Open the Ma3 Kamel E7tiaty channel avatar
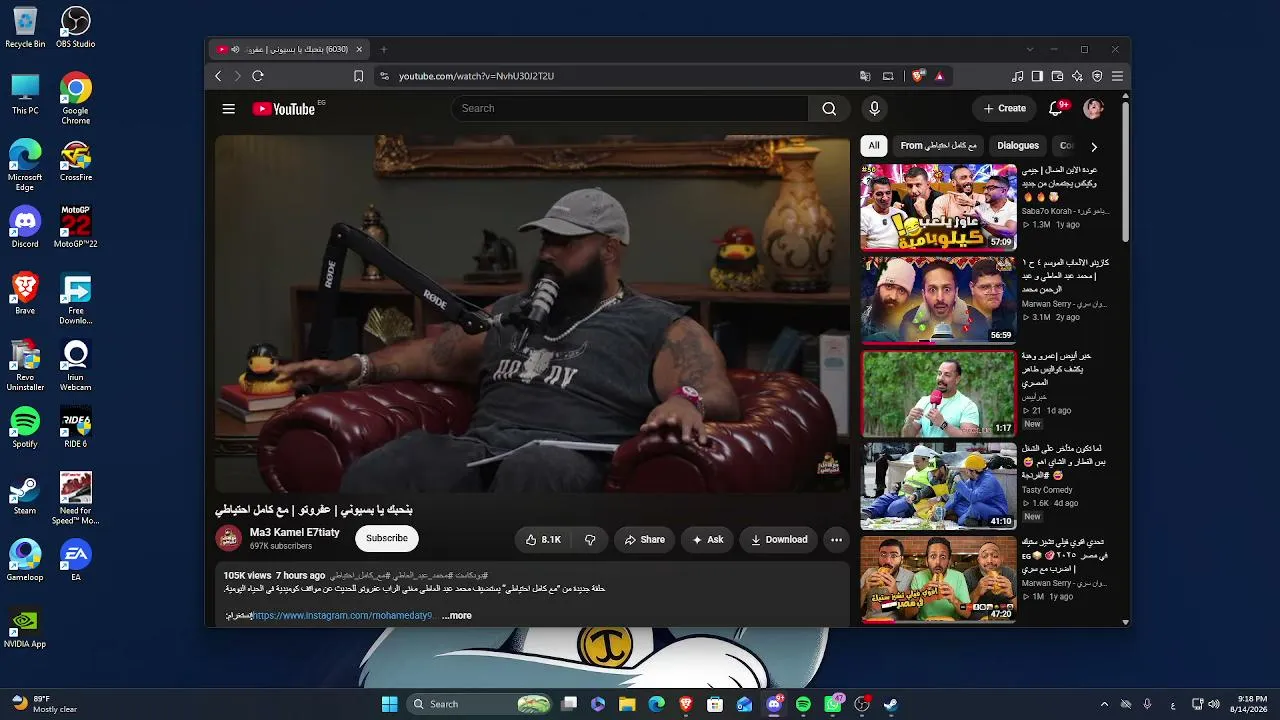The height and width of the screenshot is (720, 1280). [229, 539]
